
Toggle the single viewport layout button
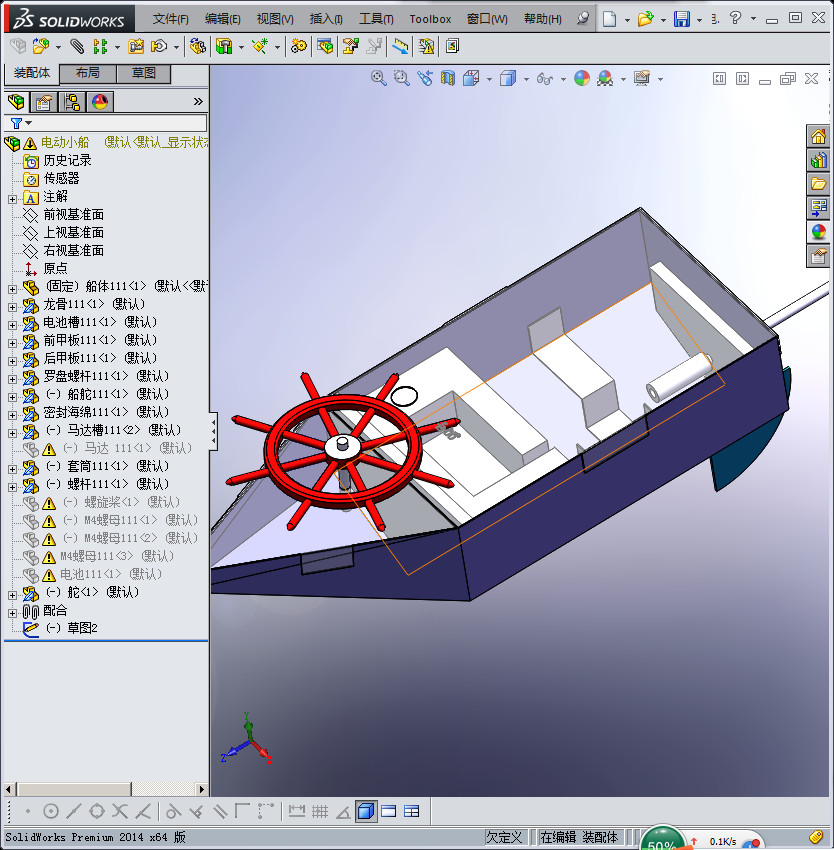pos(389,812)
